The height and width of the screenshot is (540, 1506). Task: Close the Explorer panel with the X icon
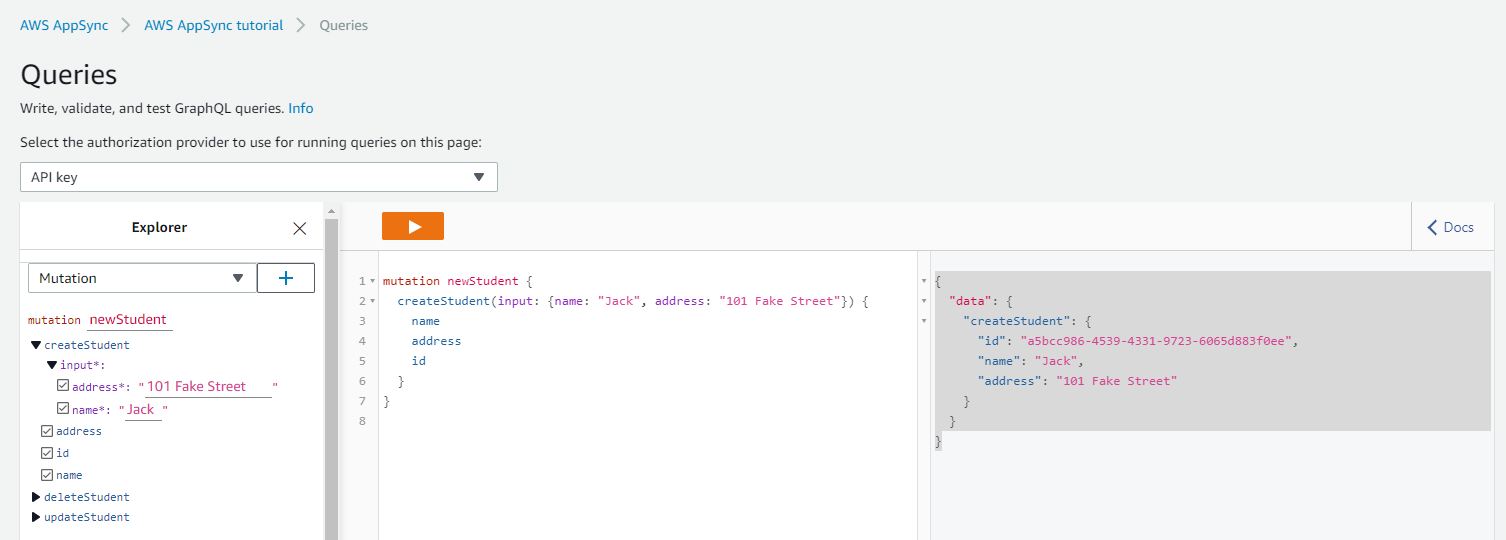[x=299, y=228]
